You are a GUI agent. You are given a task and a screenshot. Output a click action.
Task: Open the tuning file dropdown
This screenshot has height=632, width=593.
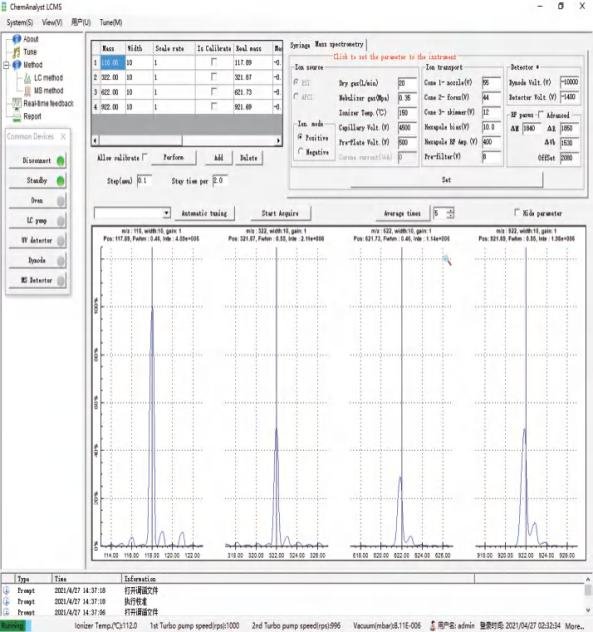point(166,213)
